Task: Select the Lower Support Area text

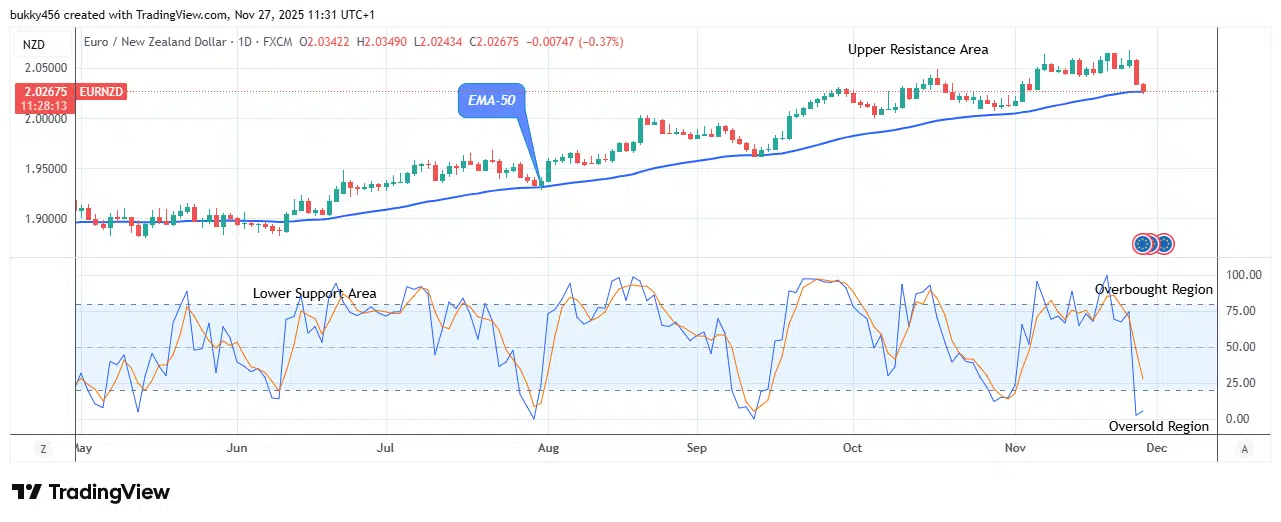Action: click(x=314, y=293)
